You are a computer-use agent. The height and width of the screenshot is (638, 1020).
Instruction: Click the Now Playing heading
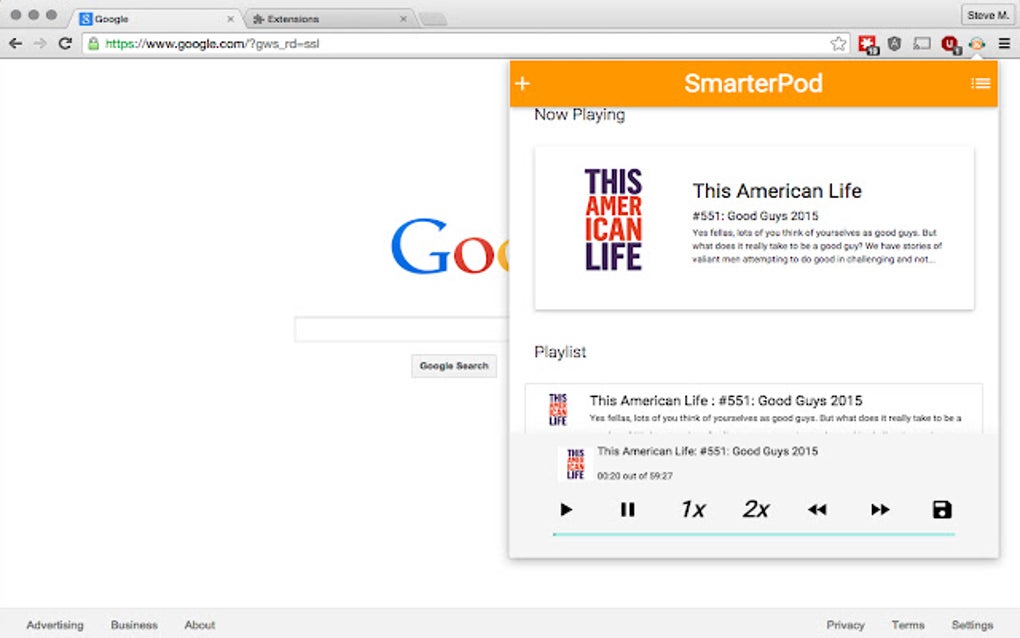point(580,115)
